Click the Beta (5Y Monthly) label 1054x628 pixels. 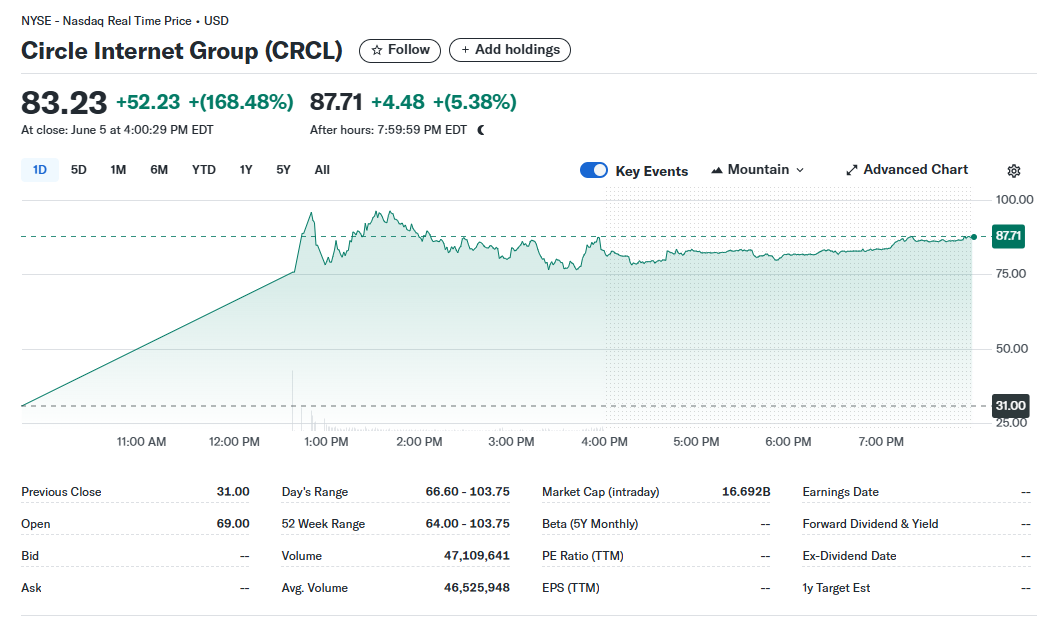(x=590, y=524)
